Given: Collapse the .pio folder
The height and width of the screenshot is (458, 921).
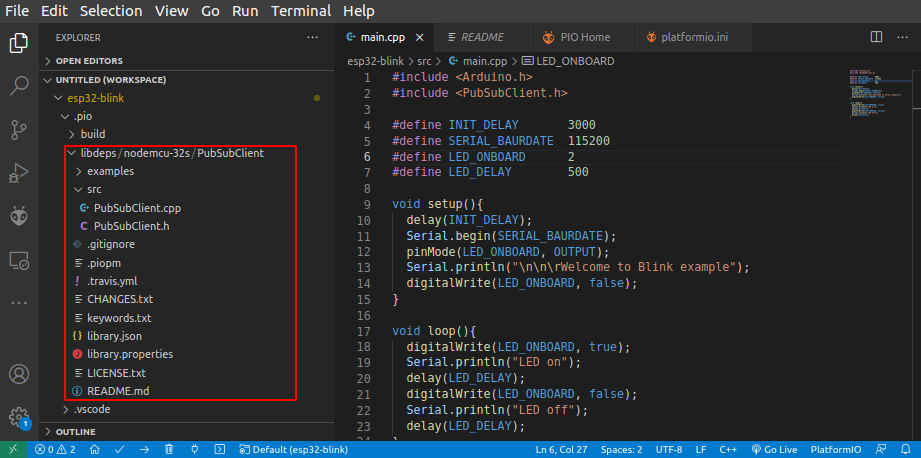Looking at the screenshot, I should pyautogui.click(x=187, y=116).
